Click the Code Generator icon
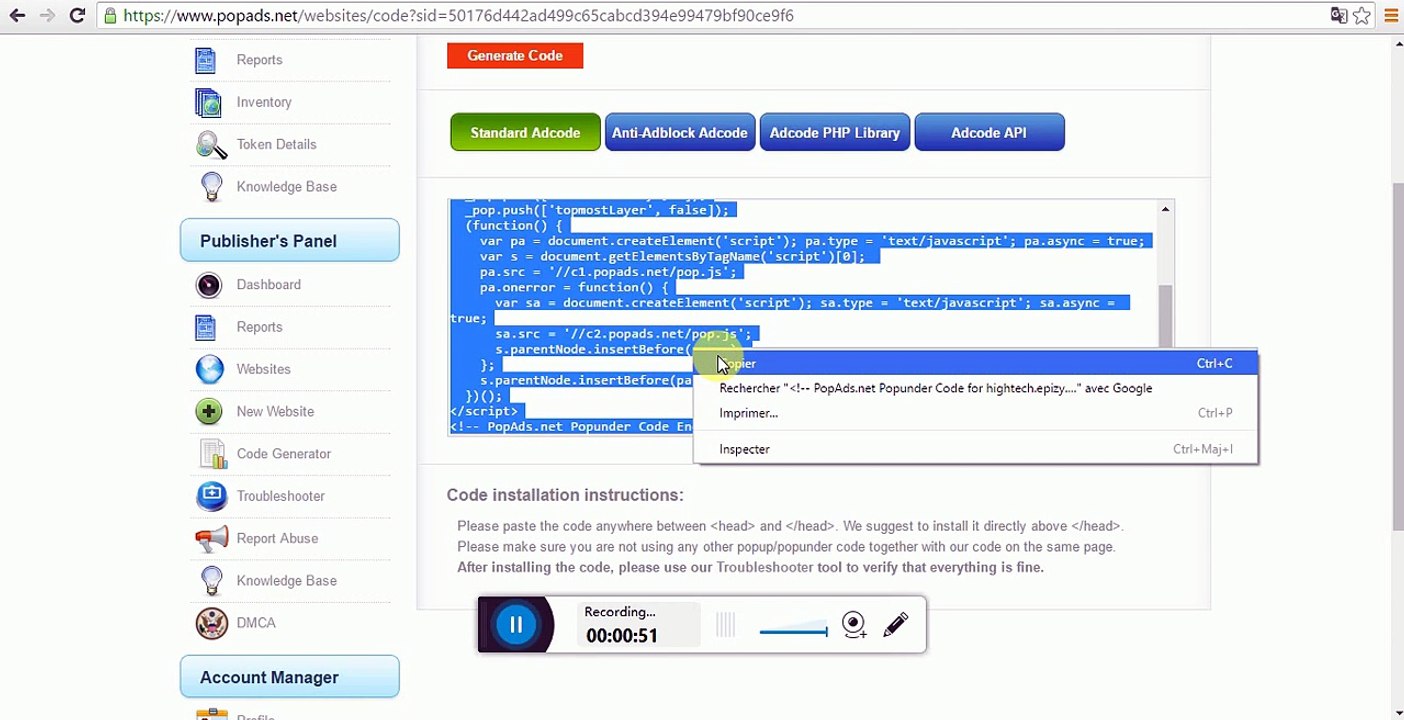This screenshot has height=720, width=1404. click(x=213, y=454)
